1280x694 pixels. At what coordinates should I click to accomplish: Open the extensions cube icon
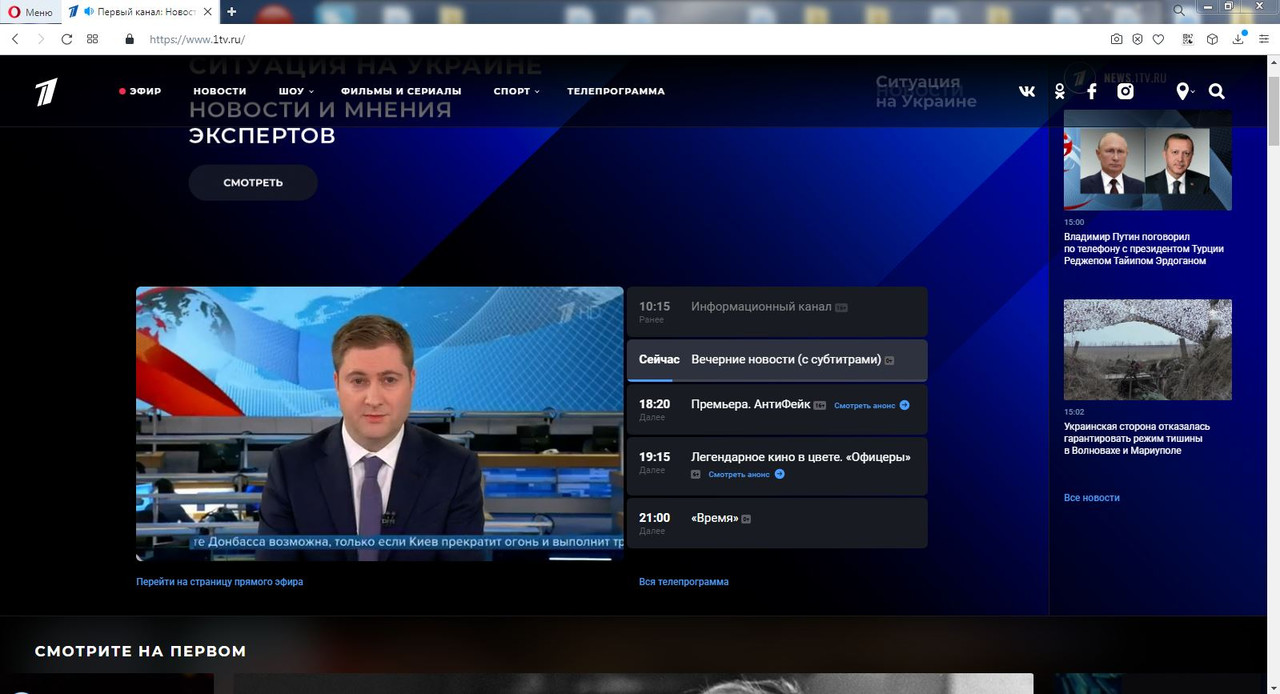coord(1212,39)
